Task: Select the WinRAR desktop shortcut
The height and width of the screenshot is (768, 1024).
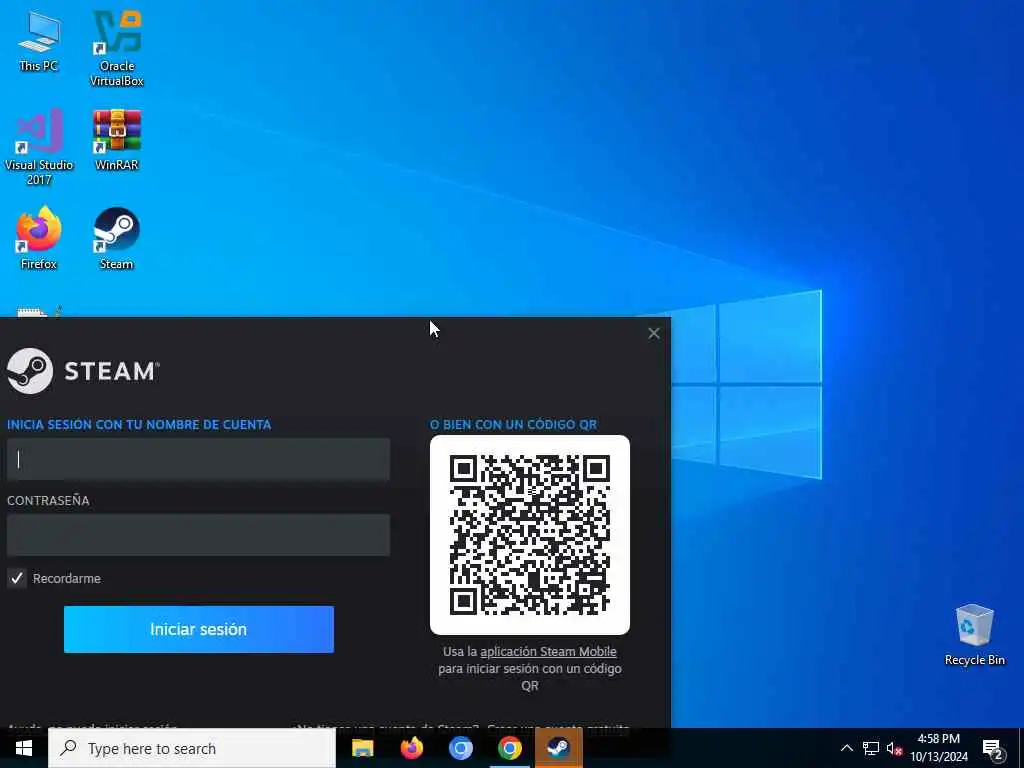Action: (x=117, y=140)
